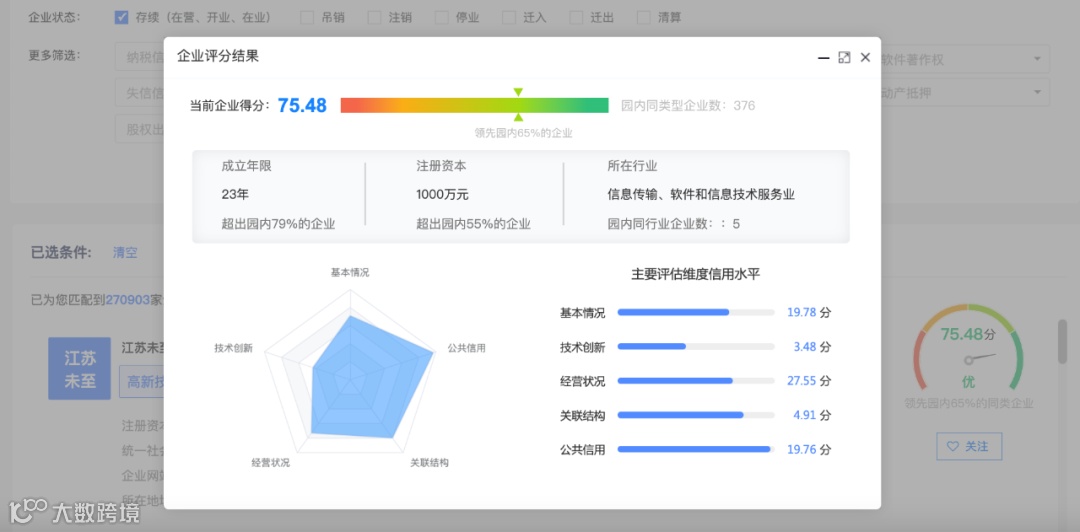This screenshot has height=532, width=1080.
Task: Click the gauge needle in score dial
Action: 981,357
